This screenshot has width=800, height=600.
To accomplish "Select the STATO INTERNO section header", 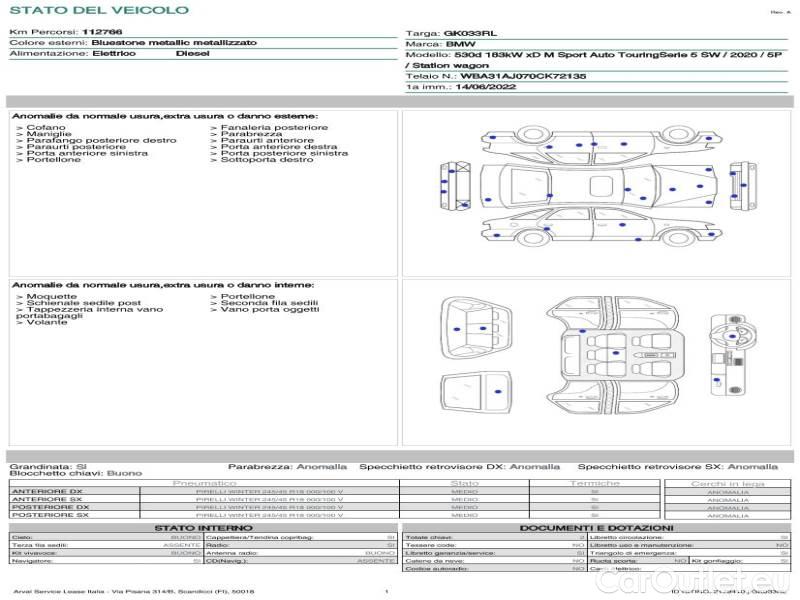I will (x=196, y=528).
